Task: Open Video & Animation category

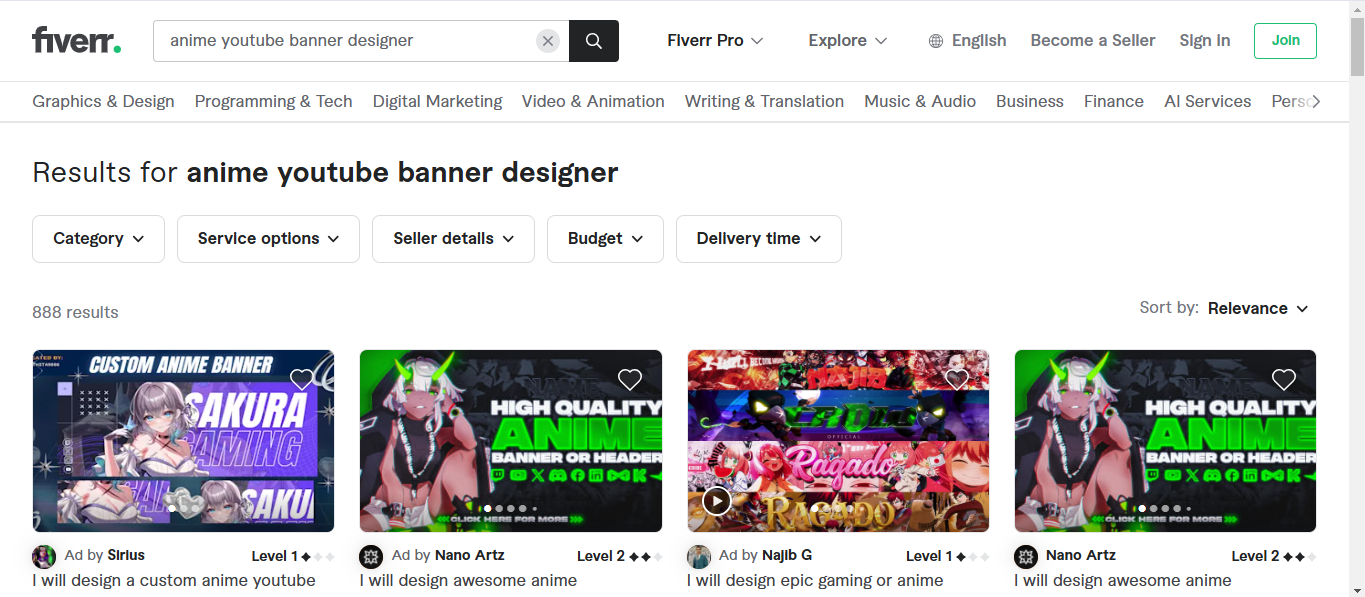Action: [593, 101]
